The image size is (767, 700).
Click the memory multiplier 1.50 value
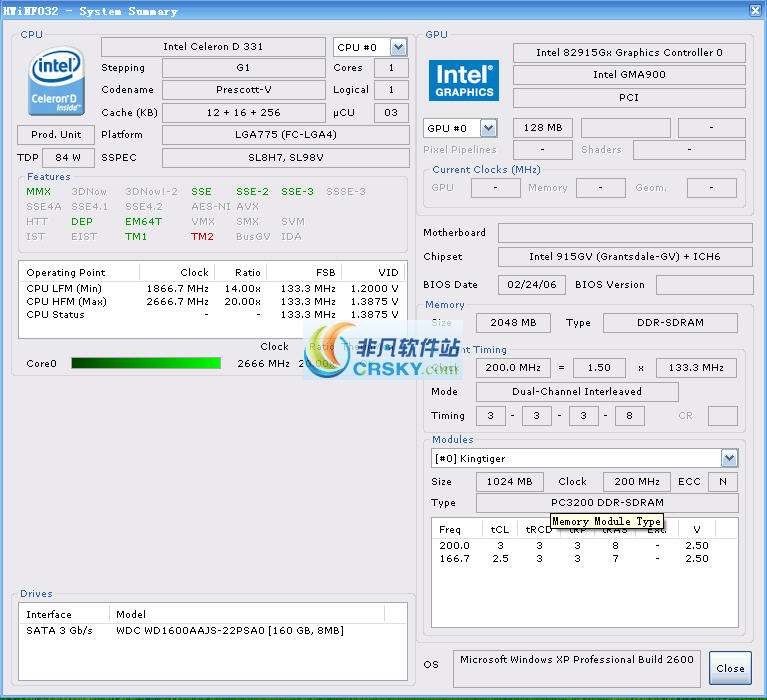pyautogui.click(x=599, y=368)
